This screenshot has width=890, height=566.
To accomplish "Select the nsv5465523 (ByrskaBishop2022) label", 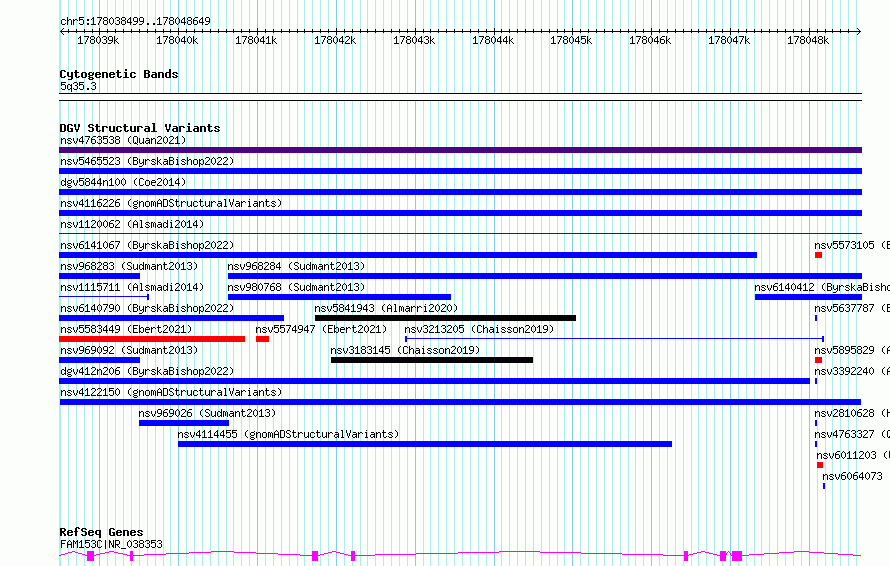I will click(x=147, y=161).
